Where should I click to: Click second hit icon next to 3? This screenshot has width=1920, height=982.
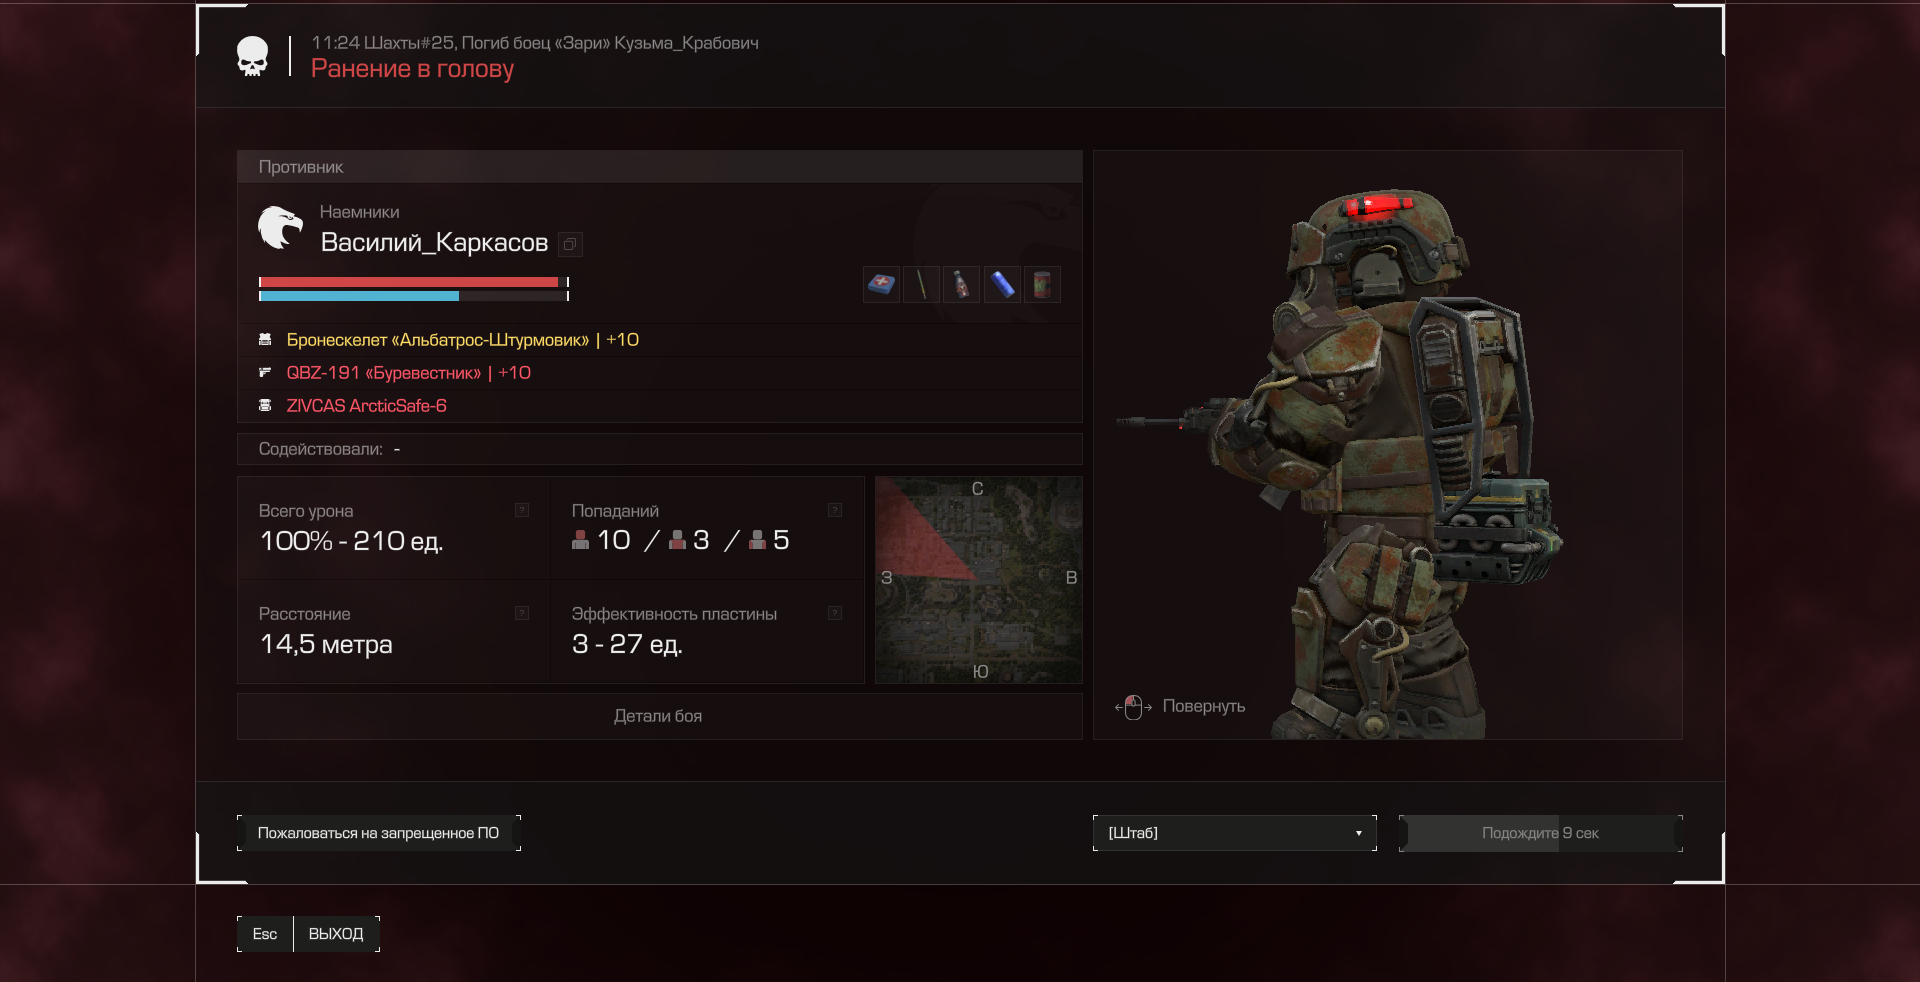pyautogui.click(x=677, y=540)
